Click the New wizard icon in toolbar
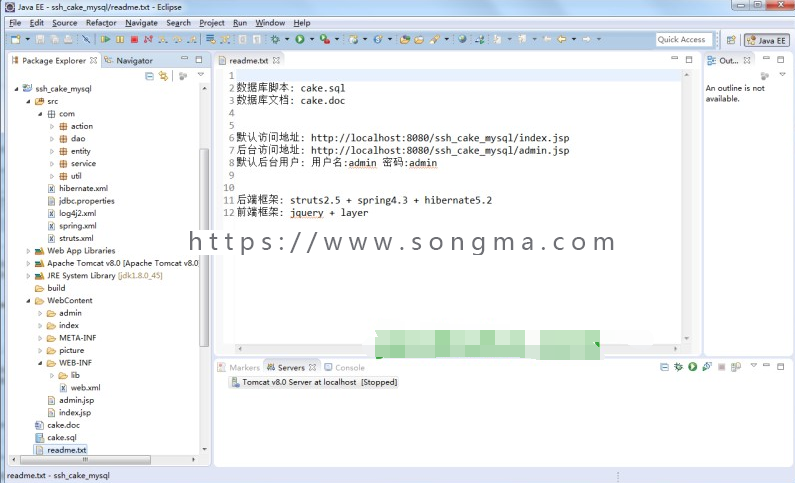Screen dimensions: 795x483 (x=15, y=40)
